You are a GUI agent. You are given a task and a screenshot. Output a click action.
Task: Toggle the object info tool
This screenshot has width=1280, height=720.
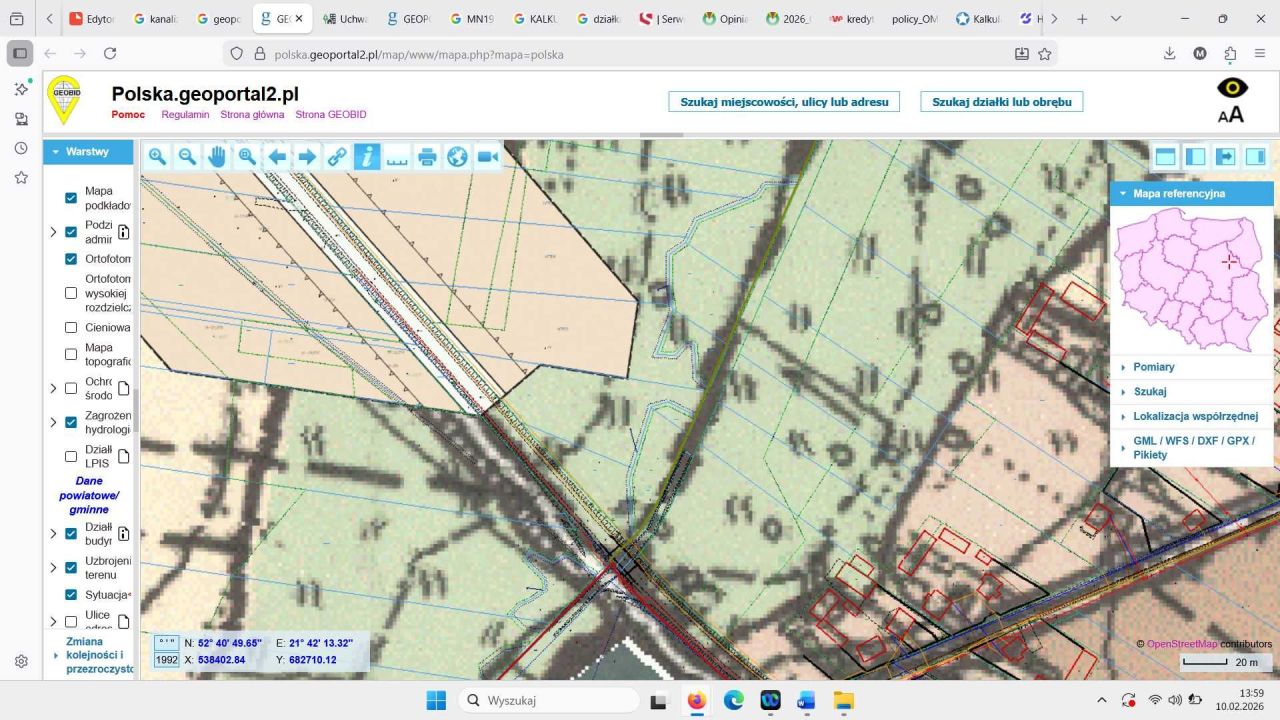click(x=367, y=156)
